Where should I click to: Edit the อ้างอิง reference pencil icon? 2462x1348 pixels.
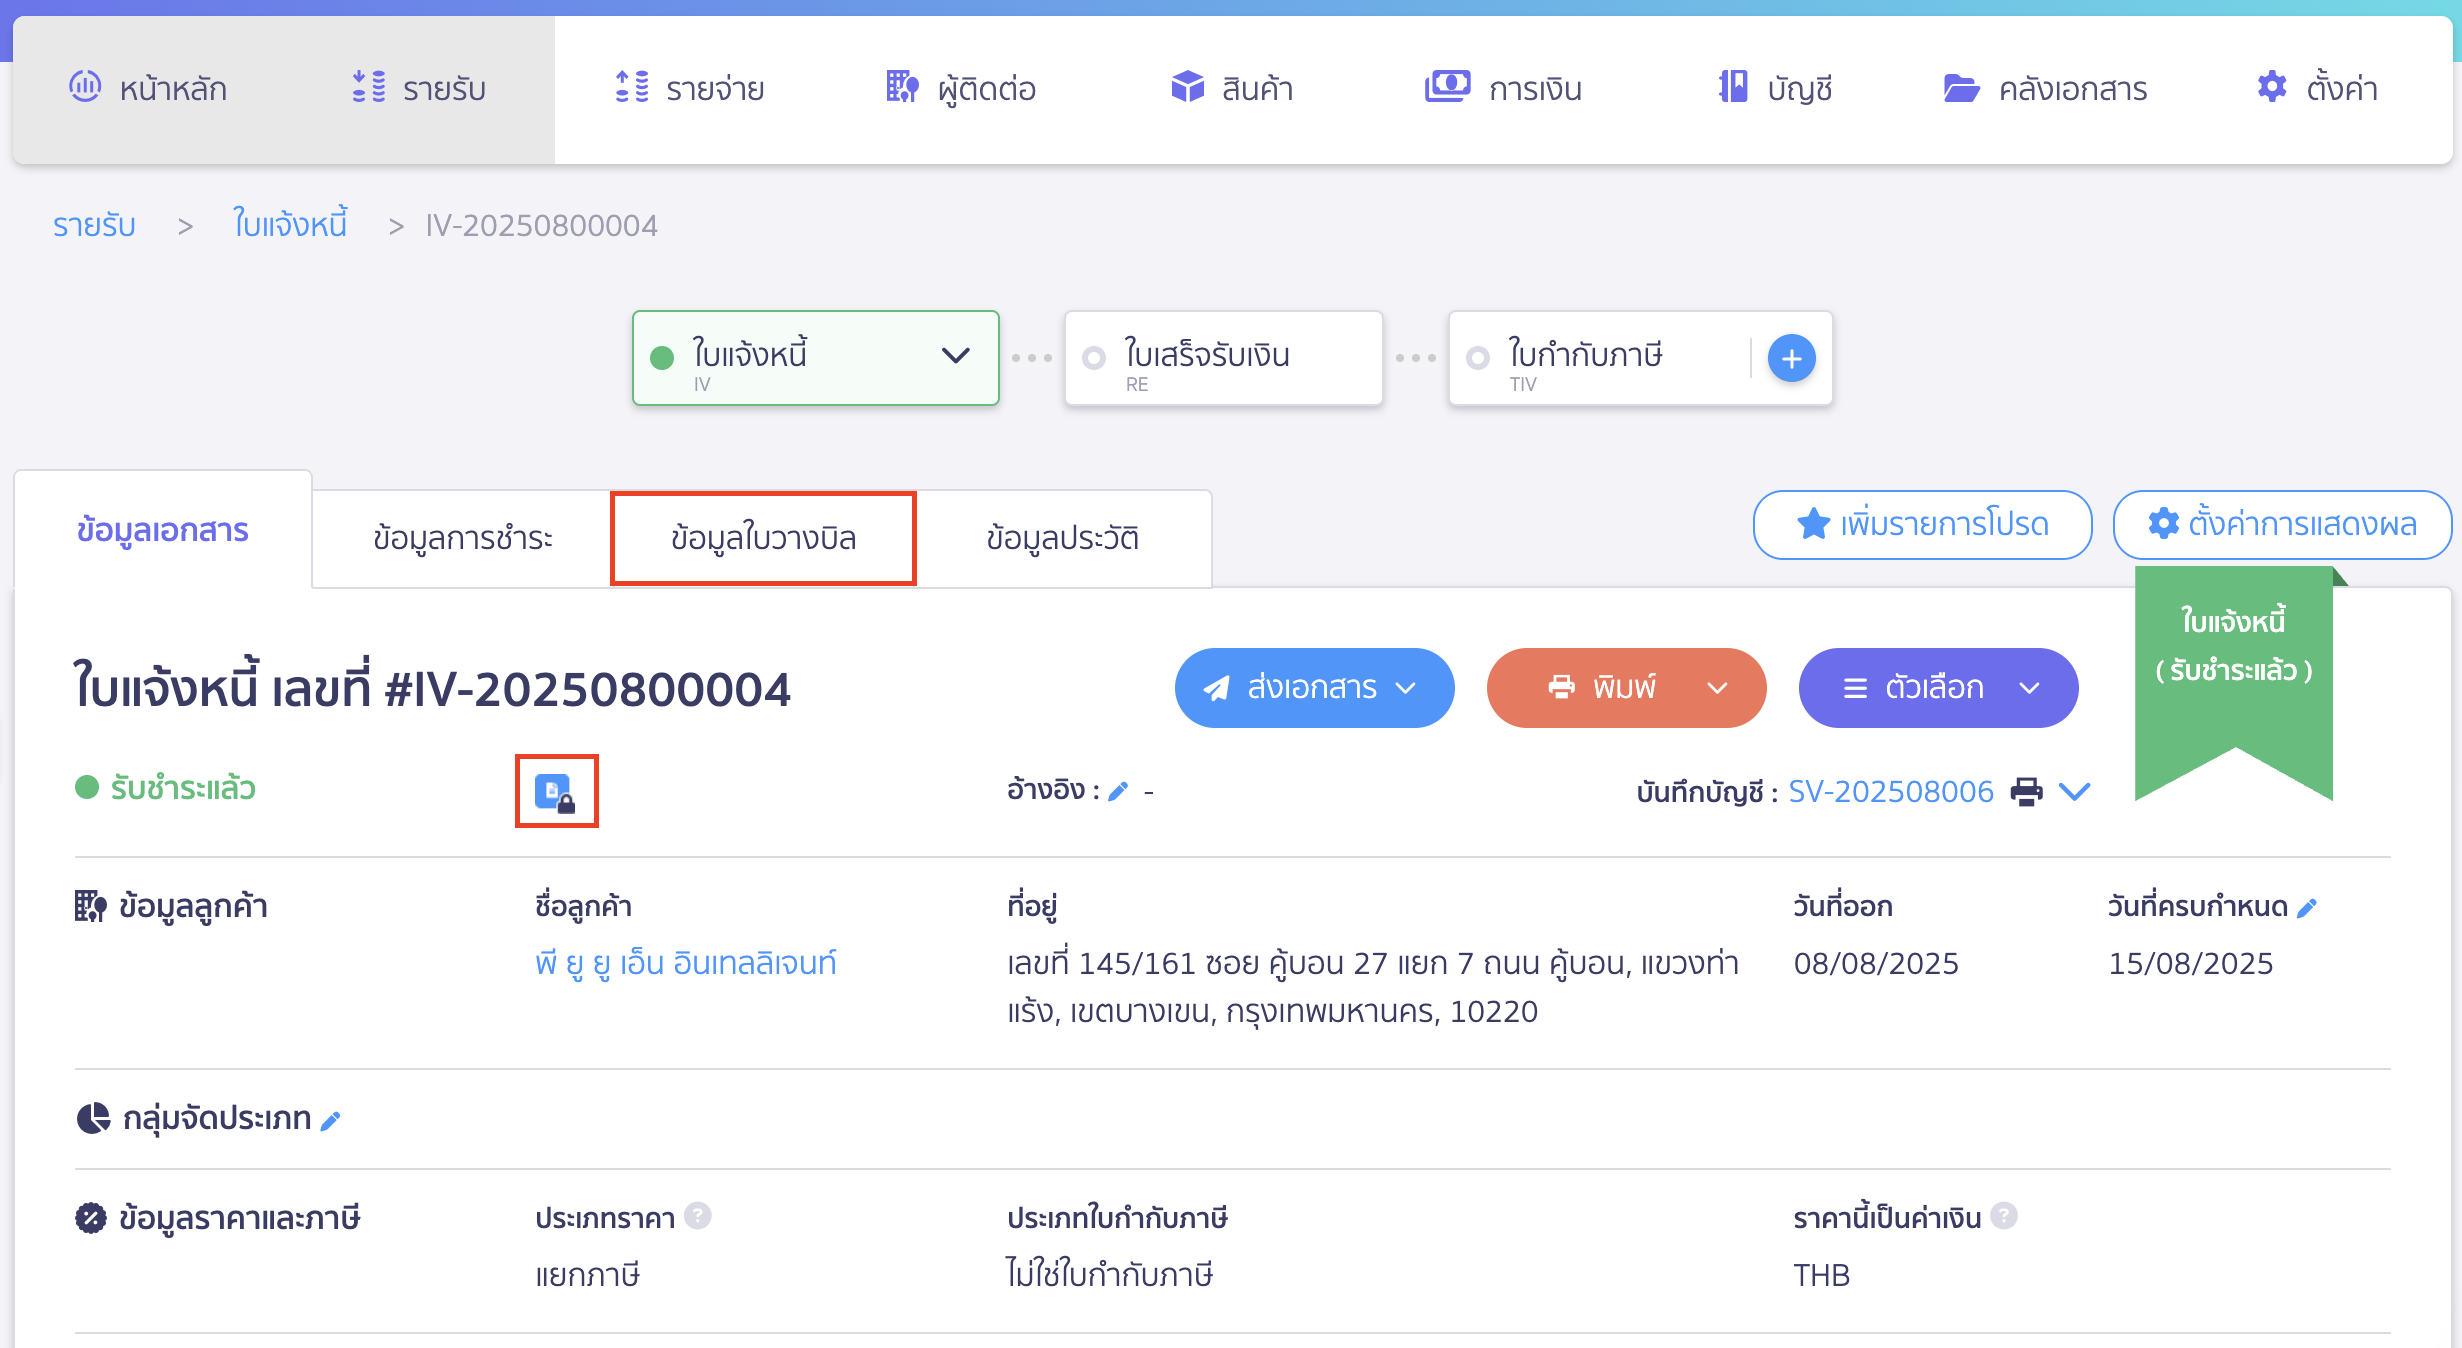click(1118, 792)
